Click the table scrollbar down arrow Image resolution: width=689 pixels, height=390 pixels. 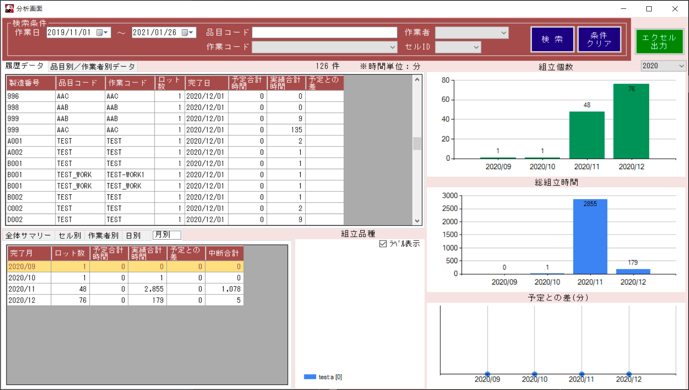pyautogui.click(x=417, y=221)
